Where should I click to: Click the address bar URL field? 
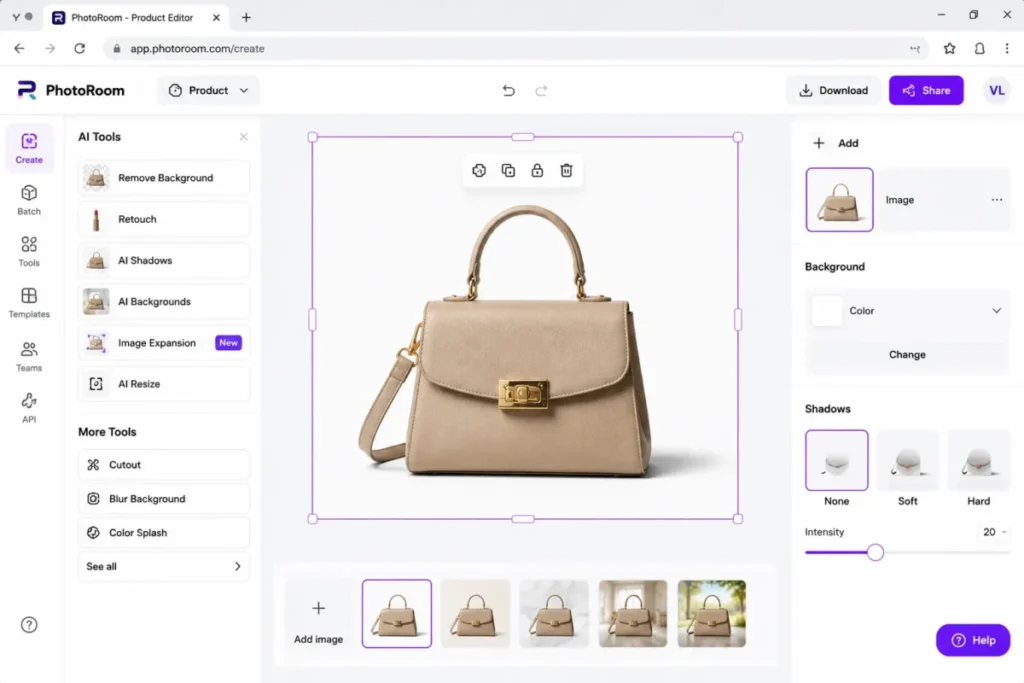click(x=516, y=48)
